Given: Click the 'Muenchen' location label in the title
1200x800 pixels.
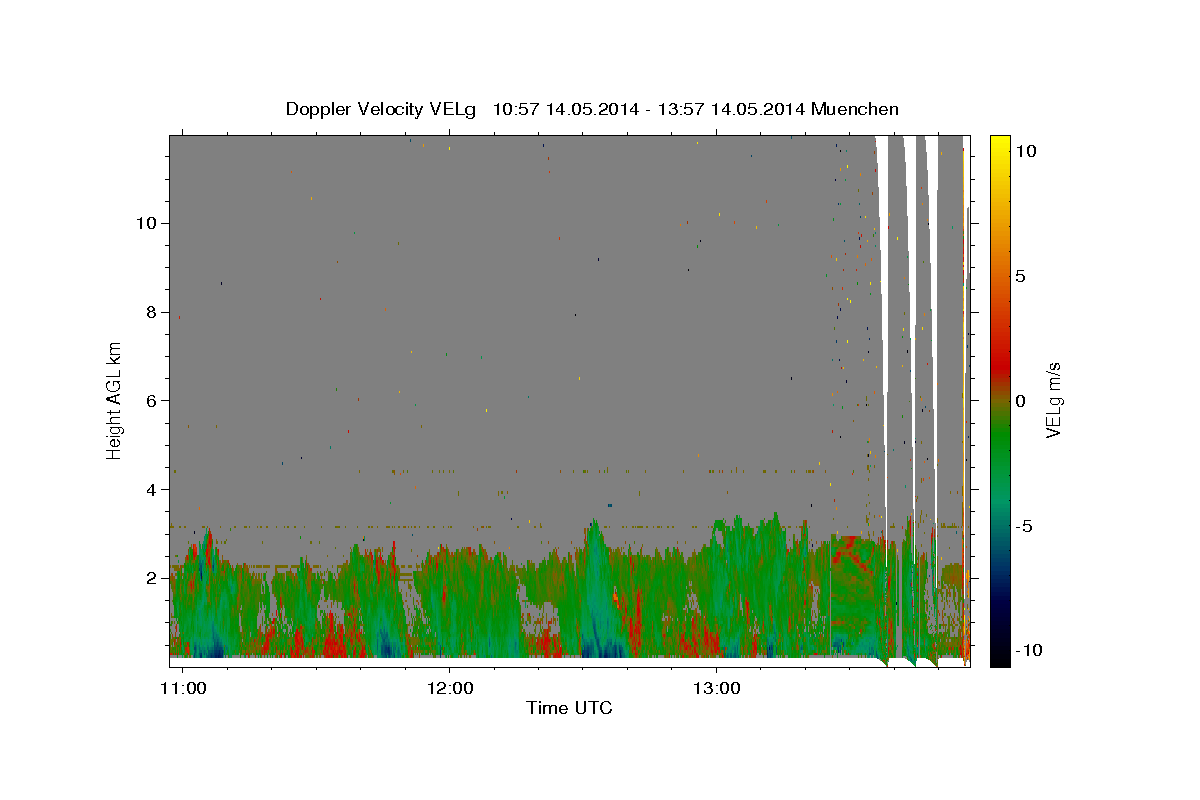Looking at the screenshot, I should 853,109.
